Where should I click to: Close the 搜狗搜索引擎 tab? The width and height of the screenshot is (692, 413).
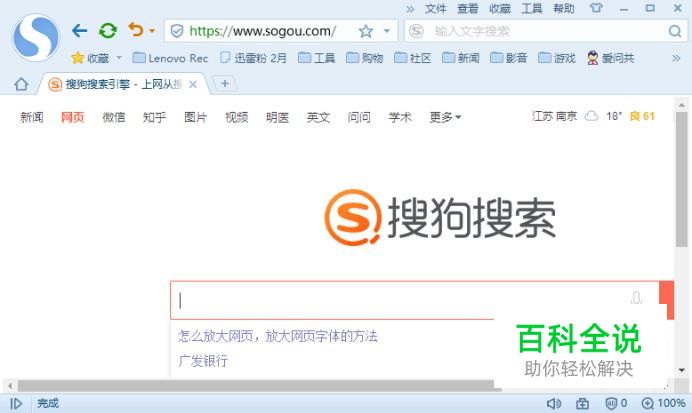click(x=193, y=84)
